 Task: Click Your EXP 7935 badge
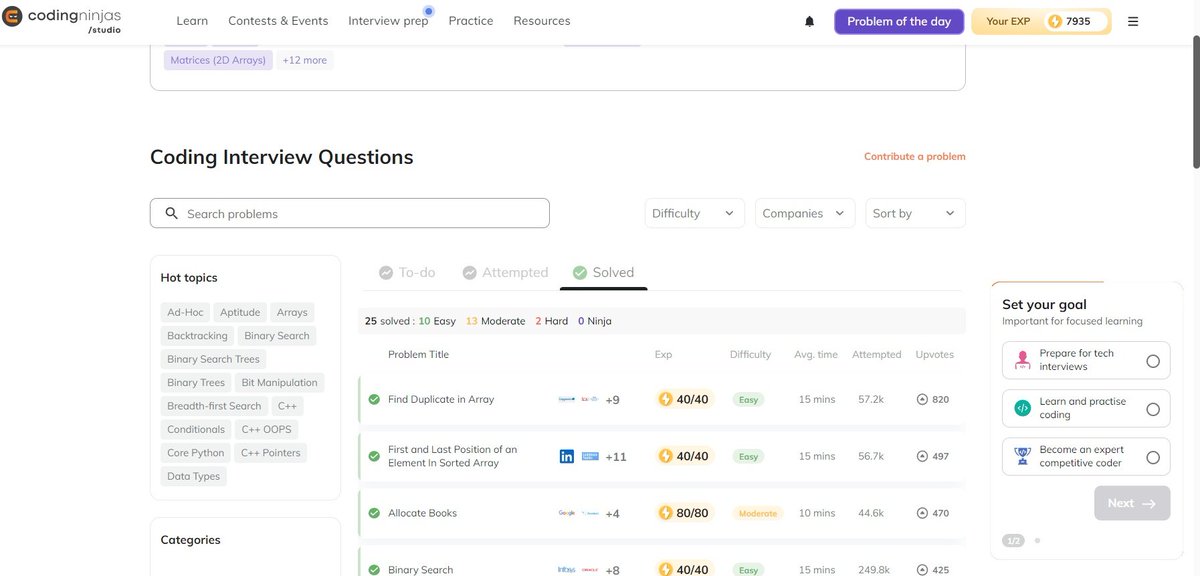[x=1041, y=21]
